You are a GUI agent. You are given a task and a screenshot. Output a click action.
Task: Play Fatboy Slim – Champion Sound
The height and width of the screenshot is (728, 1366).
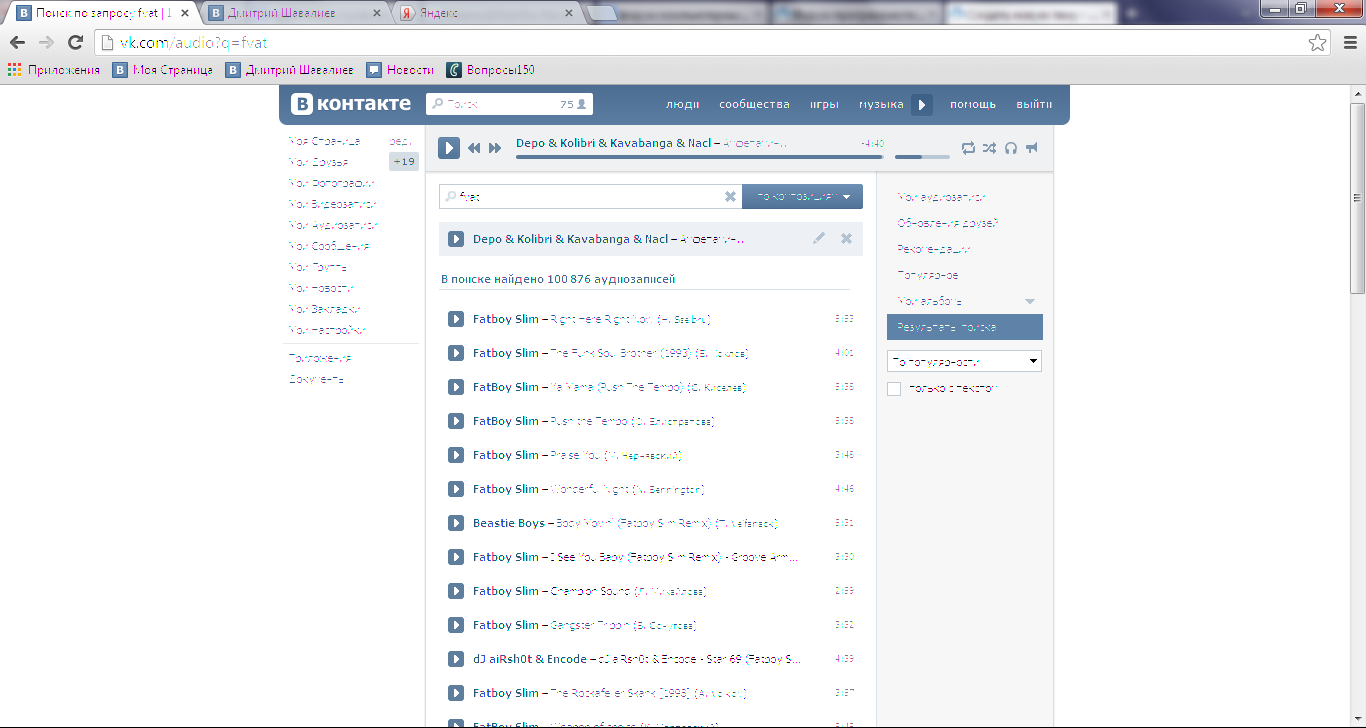[455, 591]
